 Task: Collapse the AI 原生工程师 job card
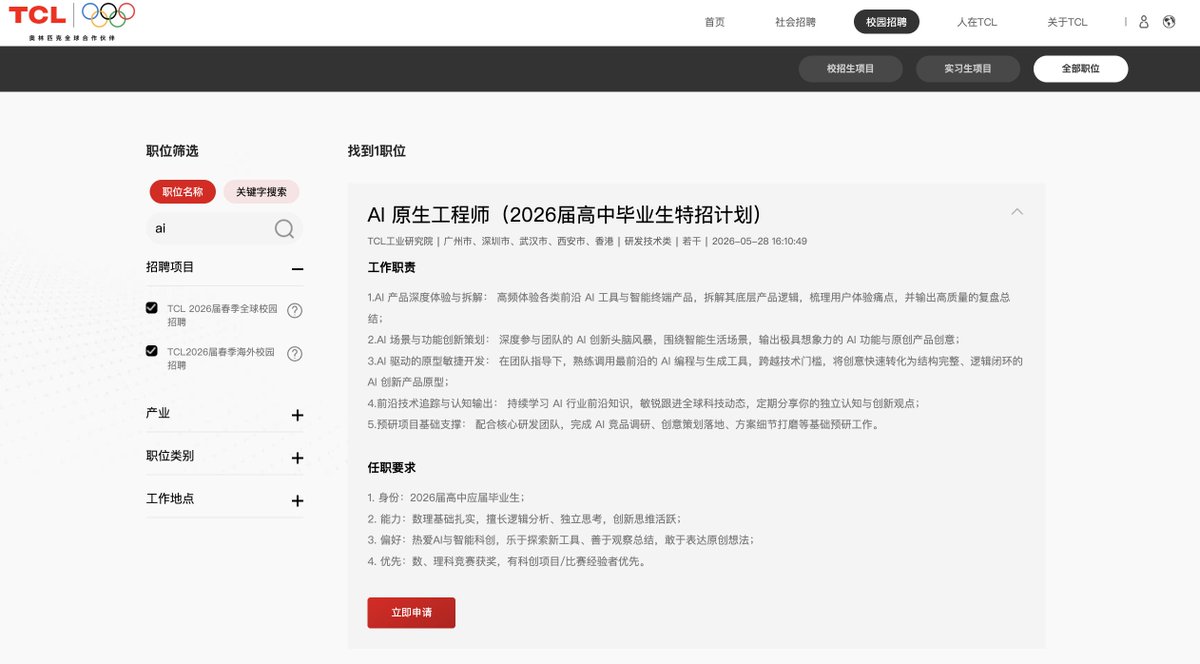tap(1017, 212)
